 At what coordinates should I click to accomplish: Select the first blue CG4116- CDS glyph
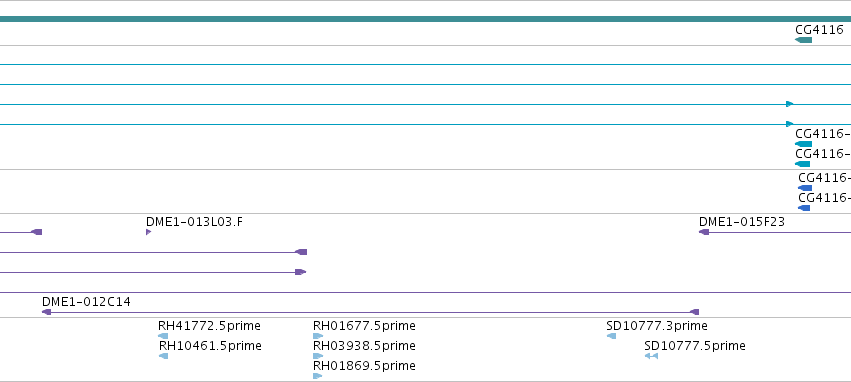point(805,188)
